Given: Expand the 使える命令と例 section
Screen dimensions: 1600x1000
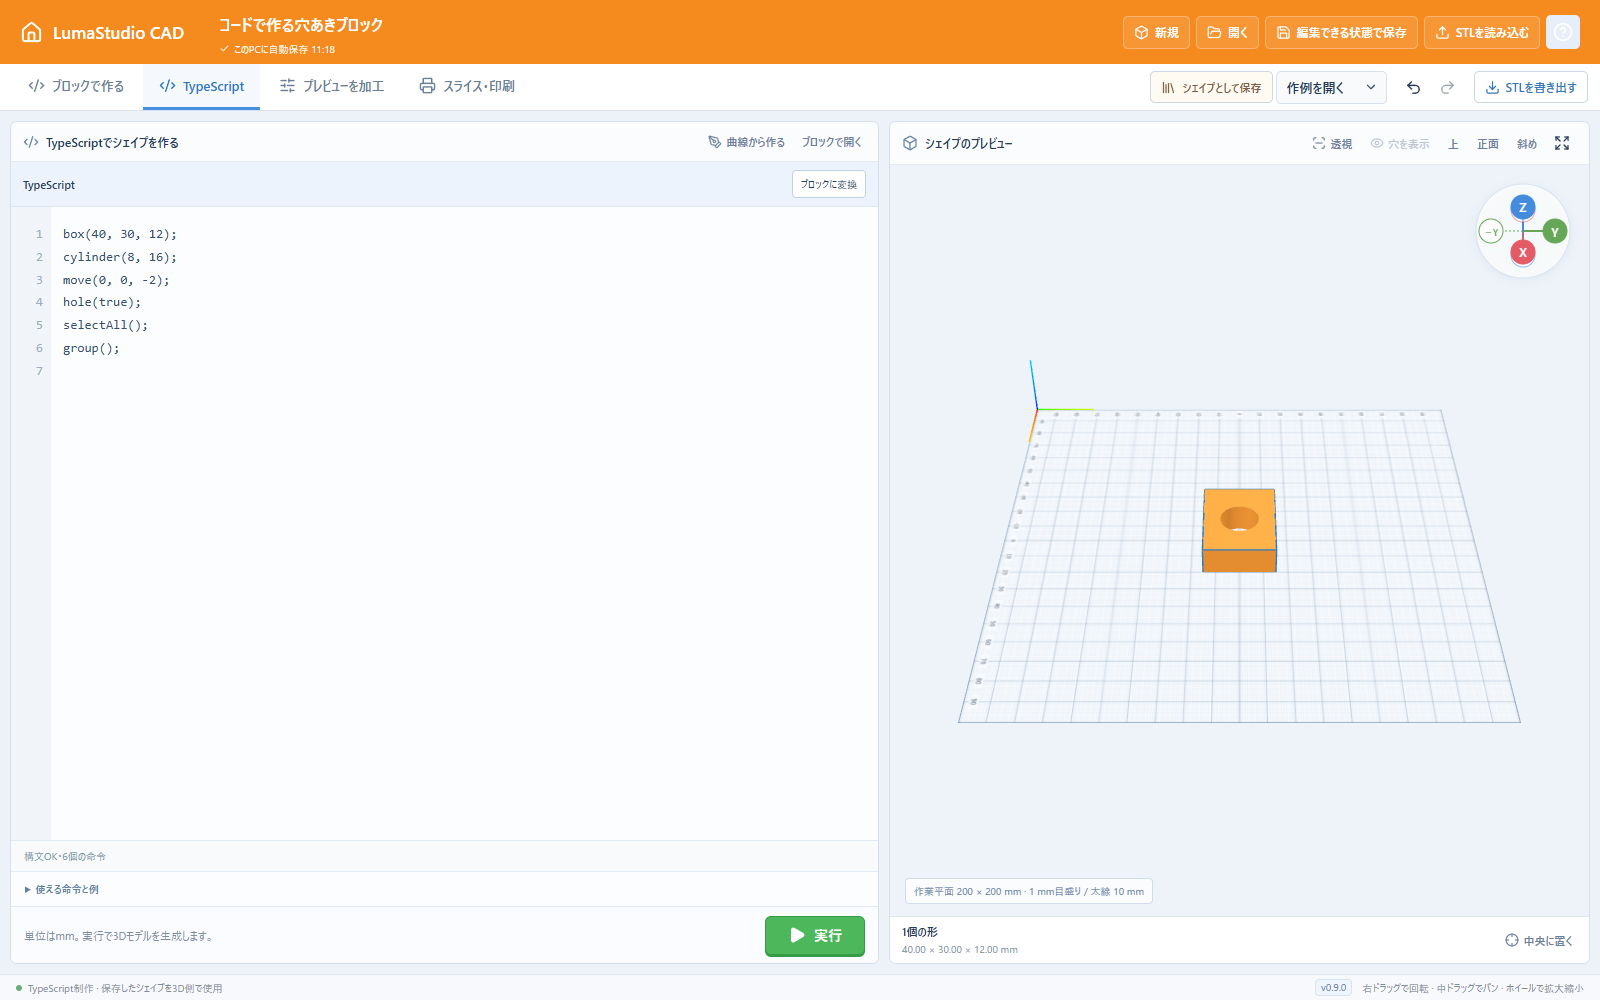Looking at the screenshot, I should 62,889.
